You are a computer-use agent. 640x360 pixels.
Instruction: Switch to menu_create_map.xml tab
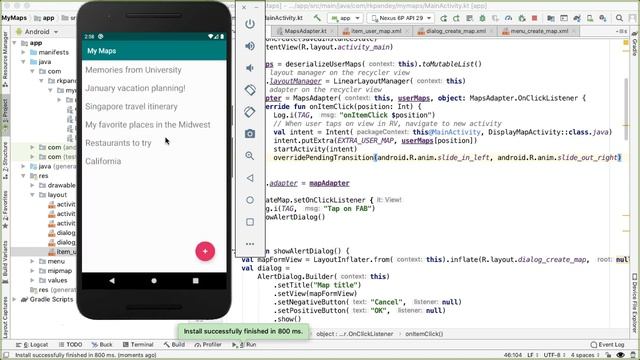tap(539, 31)
